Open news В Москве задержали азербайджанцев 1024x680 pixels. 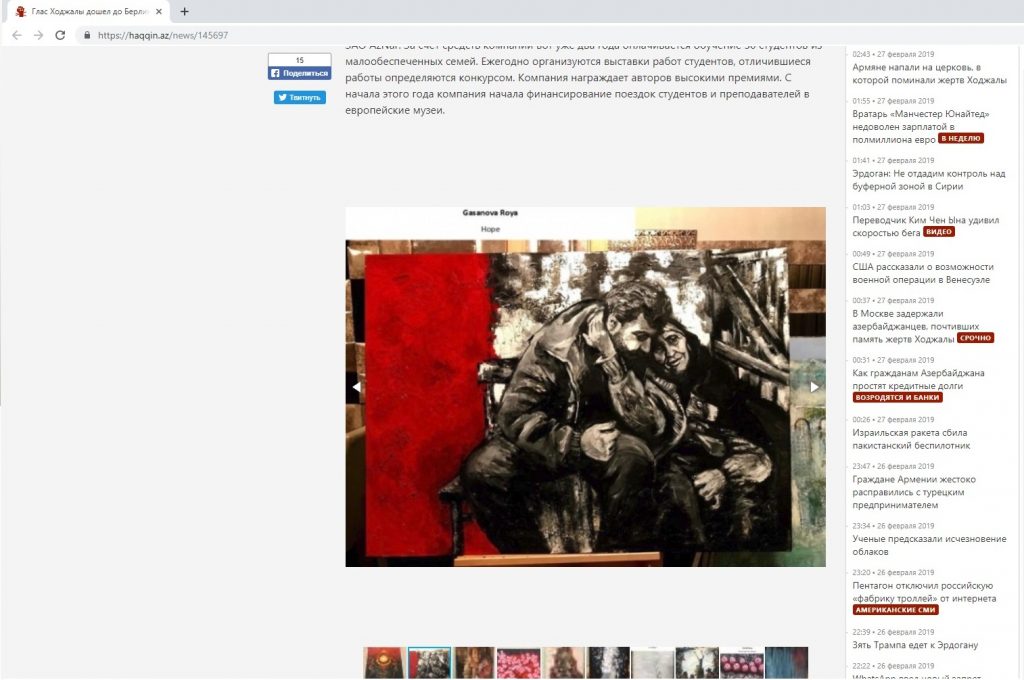click(x=916, y=326)
